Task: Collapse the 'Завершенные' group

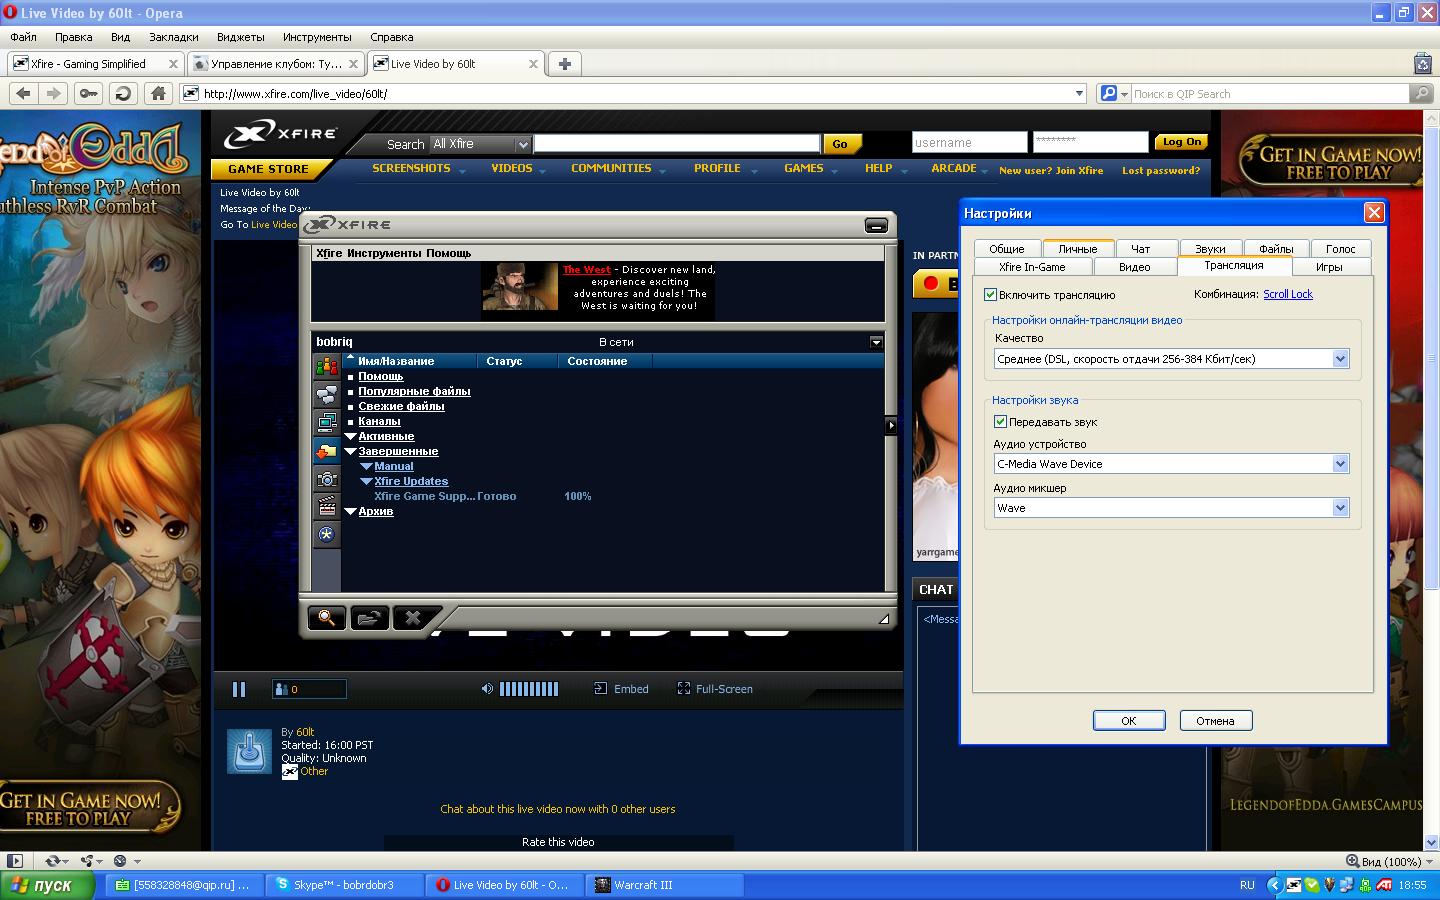Action: 351,451
